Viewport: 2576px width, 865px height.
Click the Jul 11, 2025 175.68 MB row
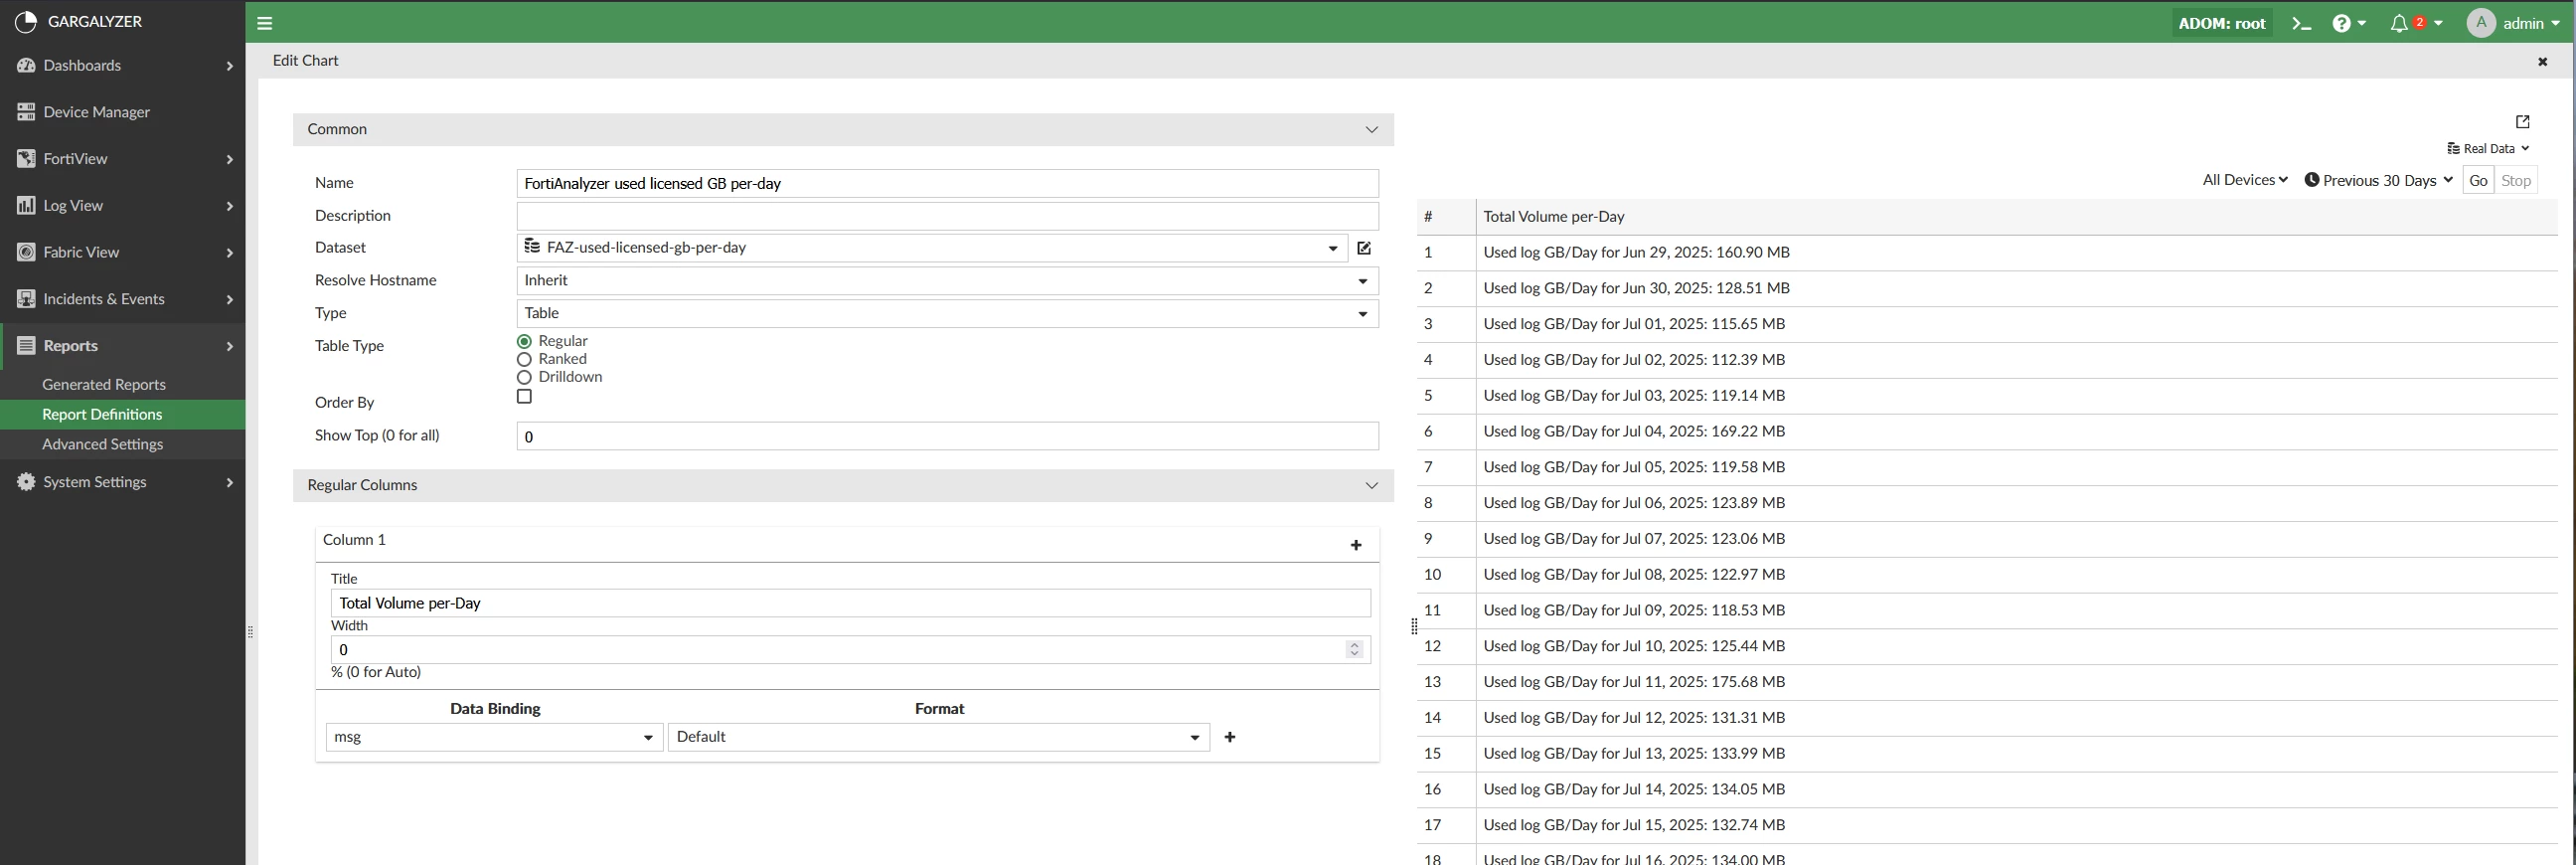coord(1986,682)
